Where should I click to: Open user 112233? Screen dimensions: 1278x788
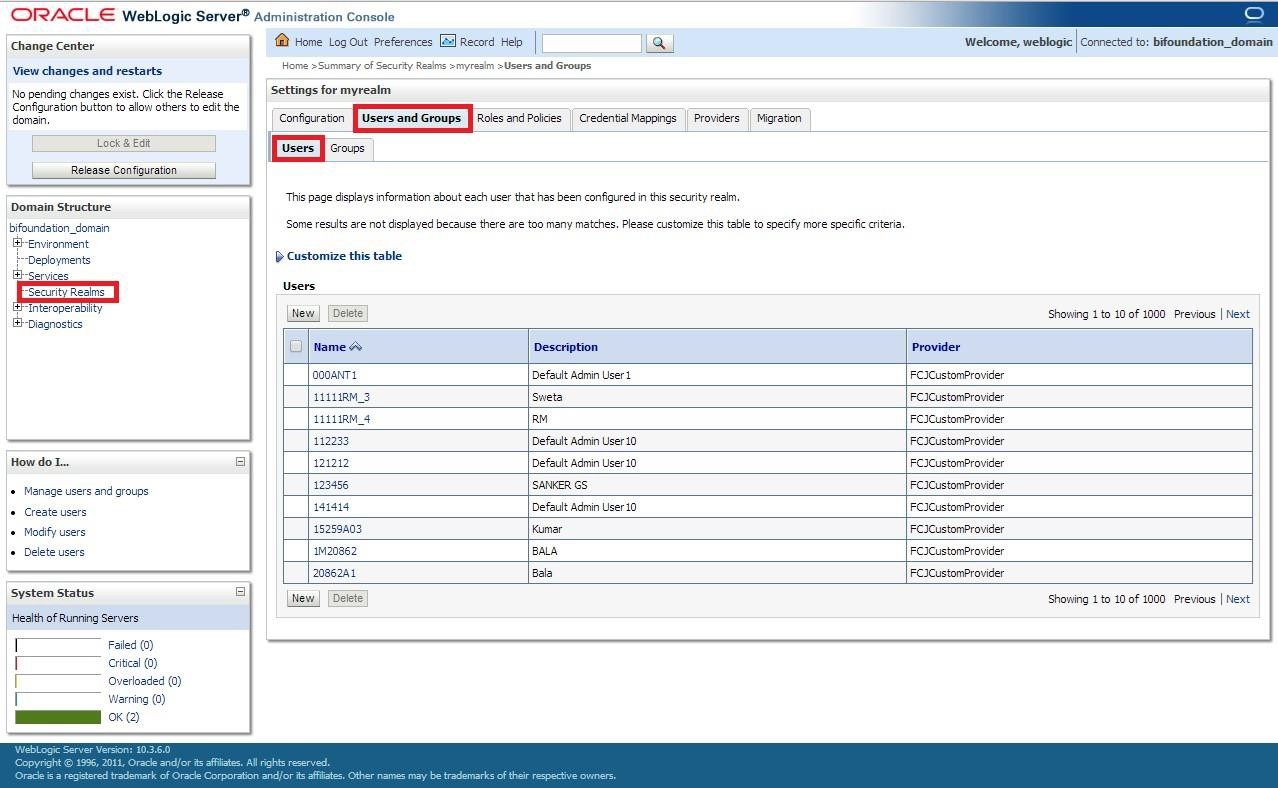331,441
